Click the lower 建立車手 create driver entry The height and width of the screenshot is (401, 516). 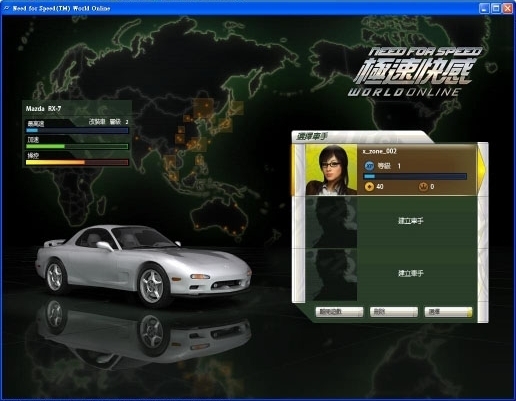click(x=411, y=273)
